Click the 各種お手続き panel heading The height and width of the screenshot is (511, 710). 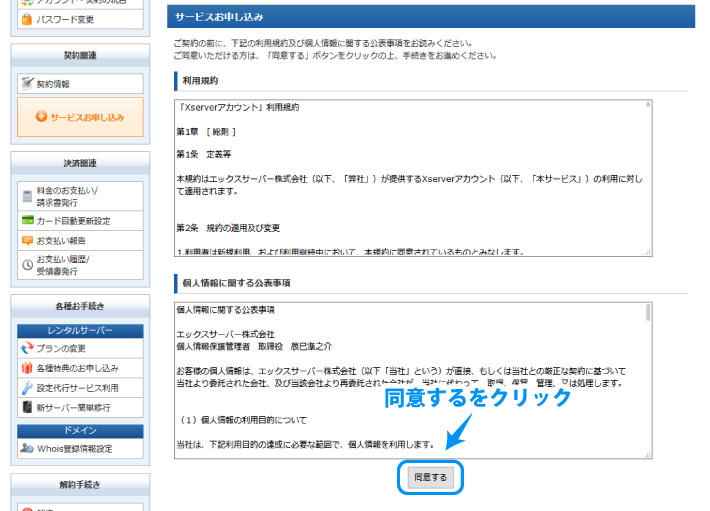pos(80,306)
